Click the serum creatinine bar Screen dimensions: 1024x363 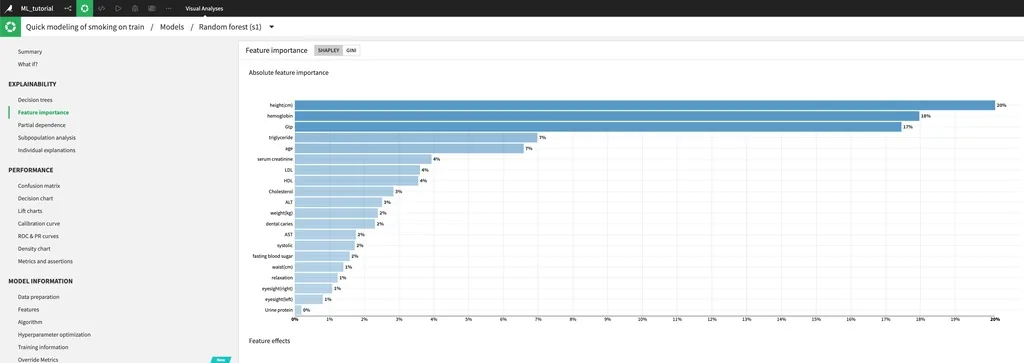(x=363, y=159)
